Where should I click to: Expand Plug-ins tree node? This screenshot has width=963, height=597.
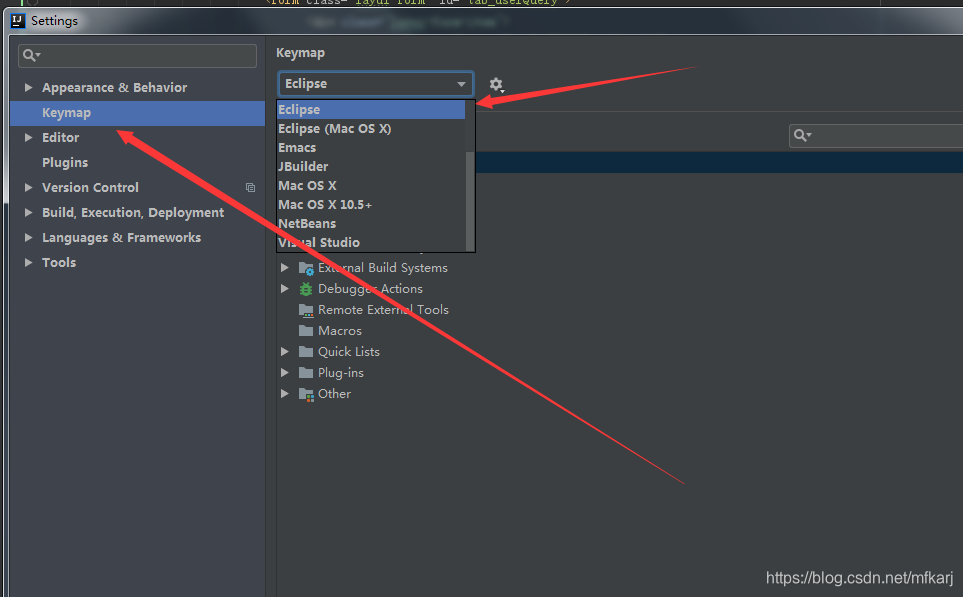point(284,373)
